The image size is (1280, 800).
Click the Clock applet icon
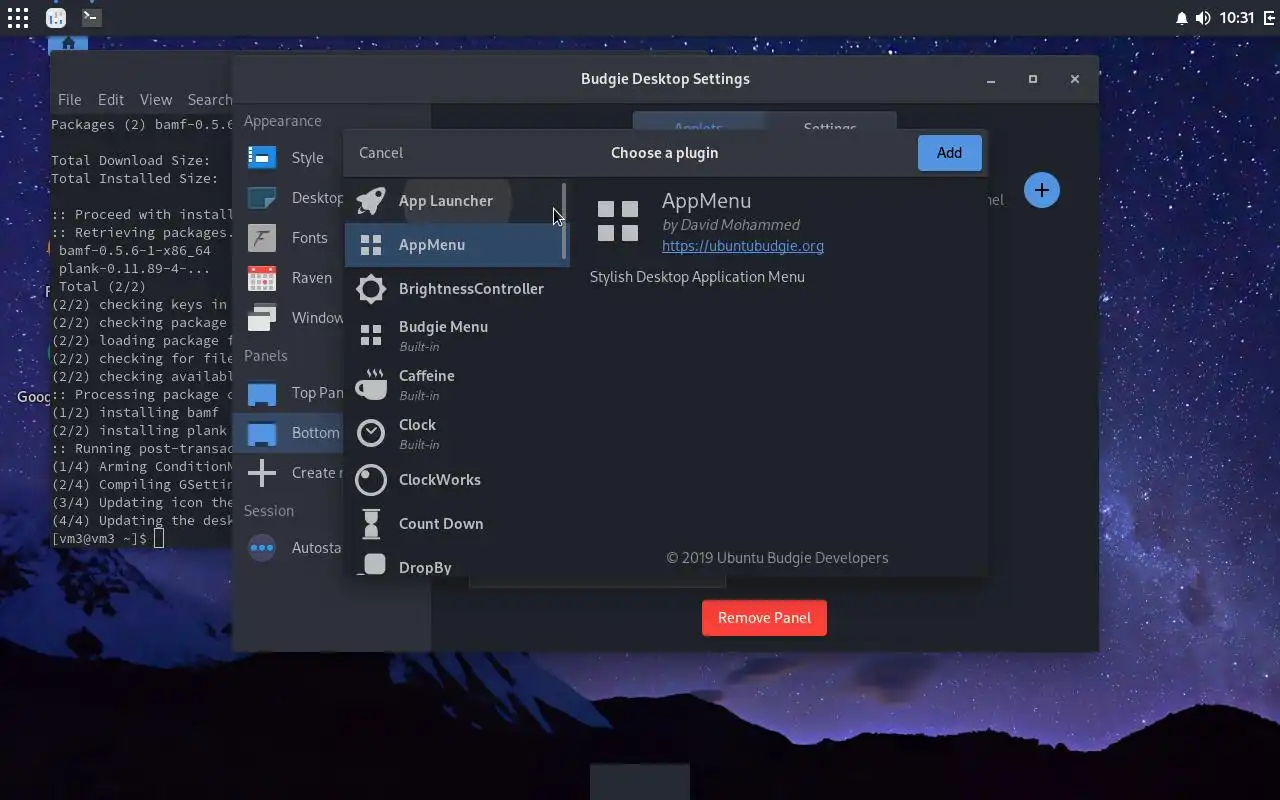point(371,433)
